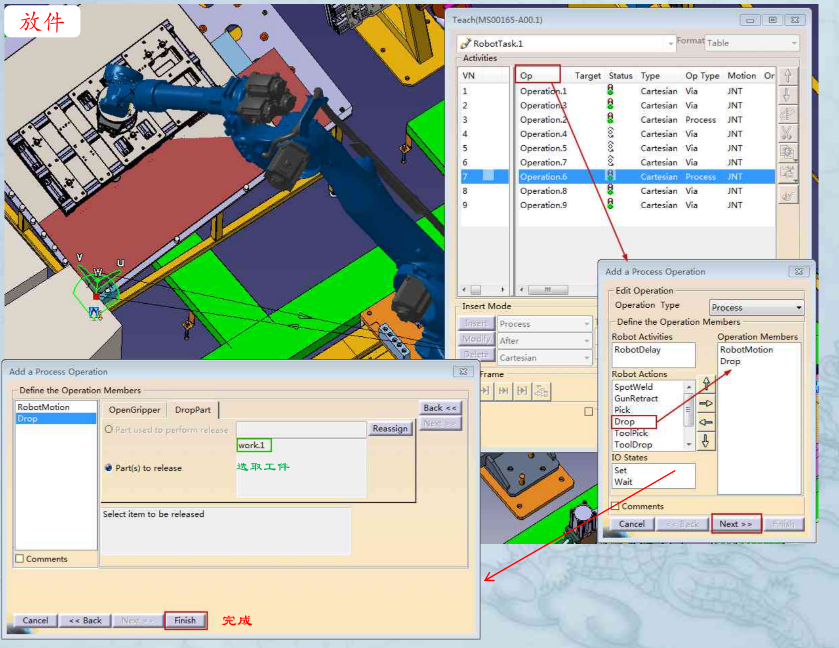Select Operation.6 row in Activities table
Screen dimensions: 839x648
[543, 177]
